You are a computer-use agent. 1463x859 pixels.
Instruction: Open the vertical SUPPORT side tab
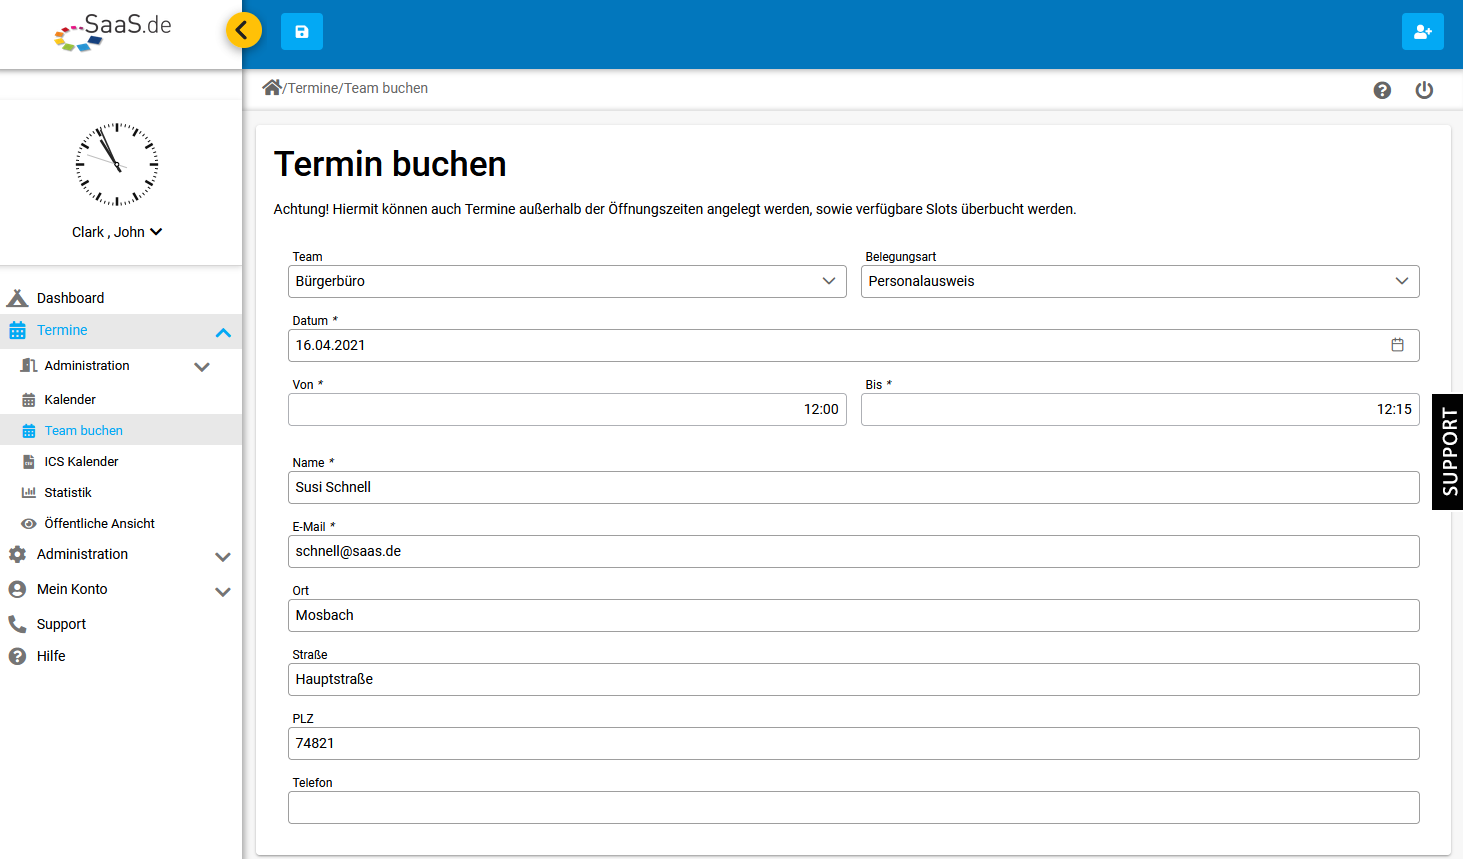click(x=1448, y=452)
